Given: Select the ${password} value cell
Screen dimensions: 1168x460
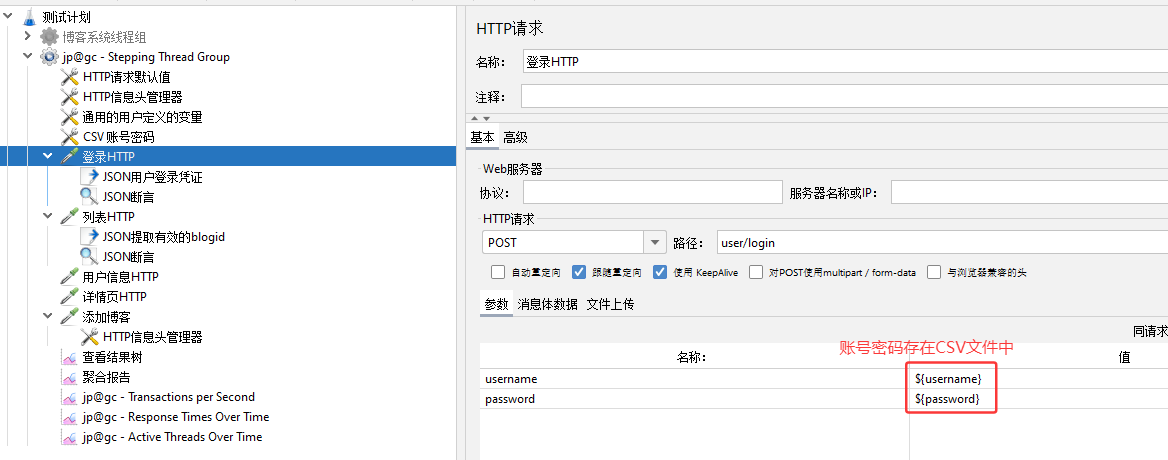Looking at the screenshot, I should click(x=1038, y=399).
